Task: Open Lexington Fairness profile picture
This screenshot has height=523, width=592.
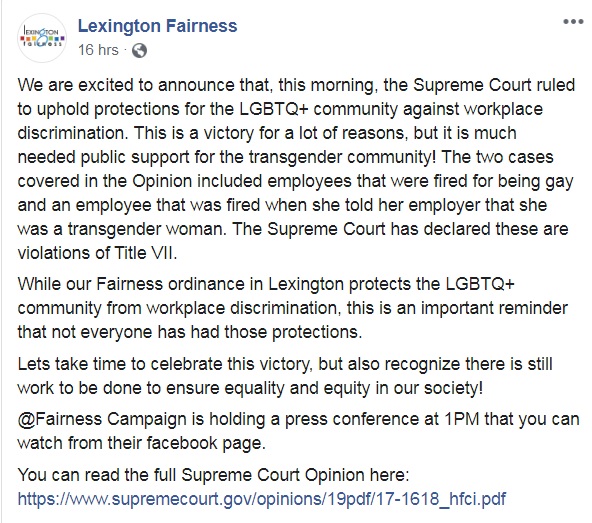Action: [x=42, y=38]
